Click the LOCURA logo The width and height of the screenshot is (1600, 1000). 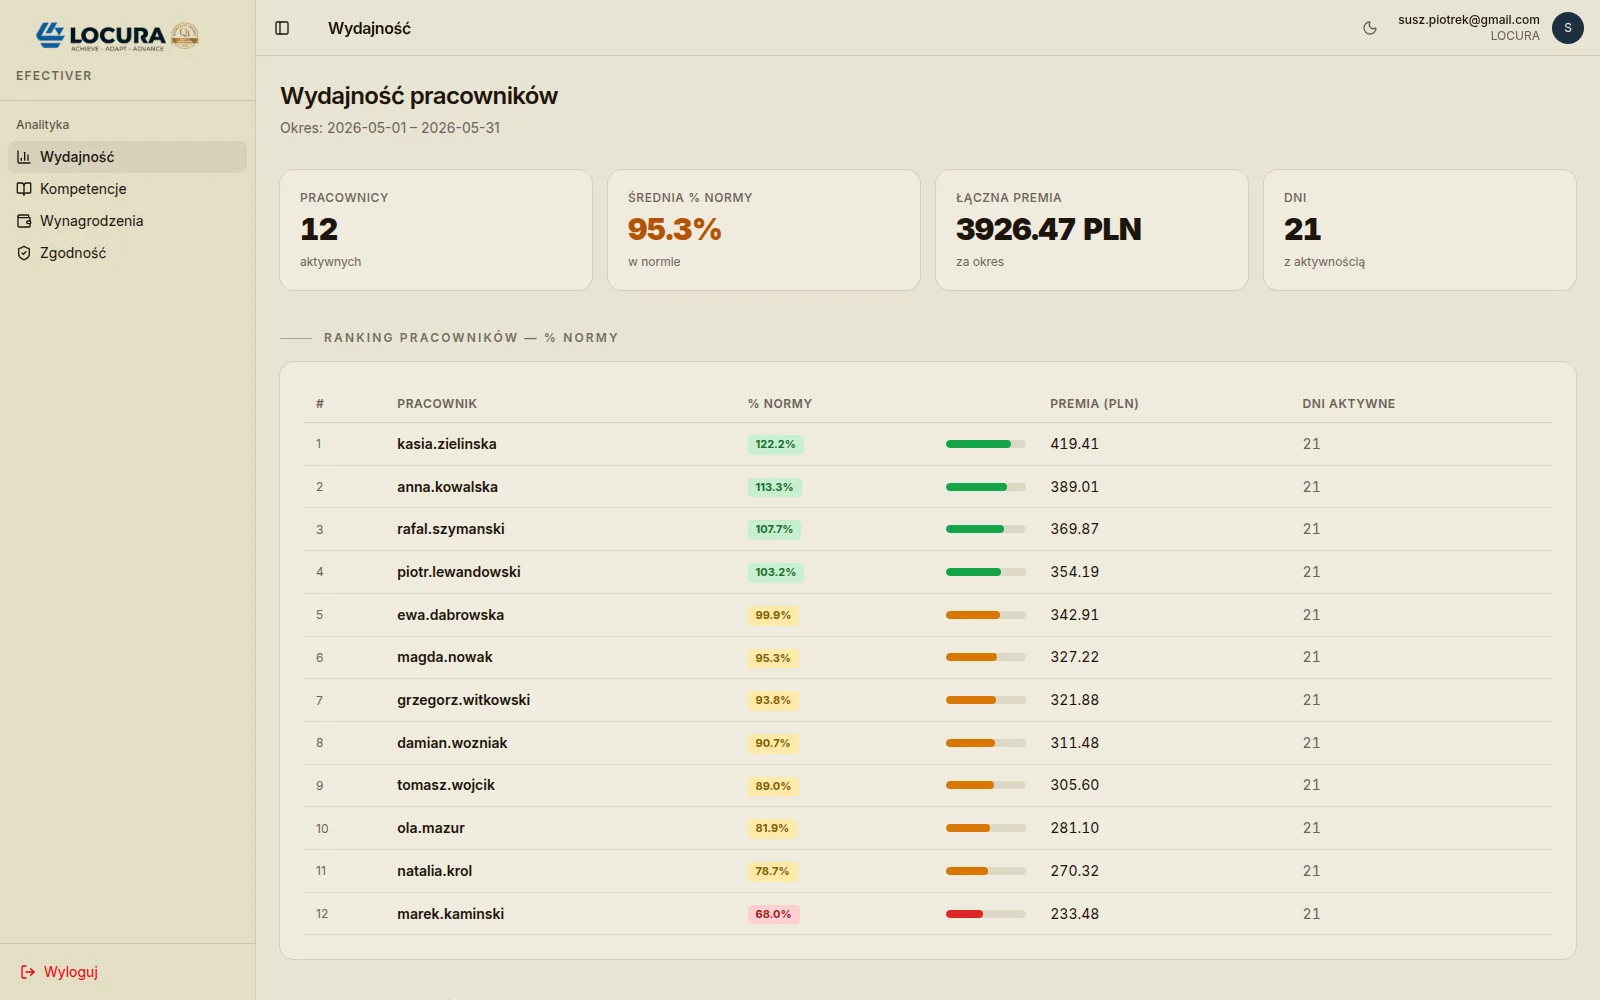click(x=118, y=36)
